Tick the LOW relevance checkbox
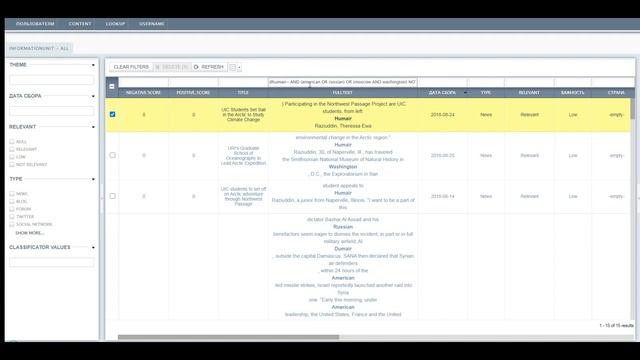The image size is (640, 360). 12,157
